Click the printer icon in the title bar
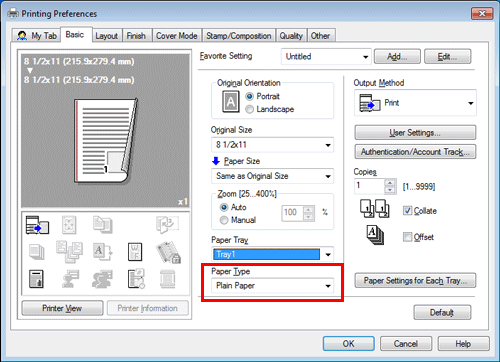This screenshot has height=362, width=500. 13,13
